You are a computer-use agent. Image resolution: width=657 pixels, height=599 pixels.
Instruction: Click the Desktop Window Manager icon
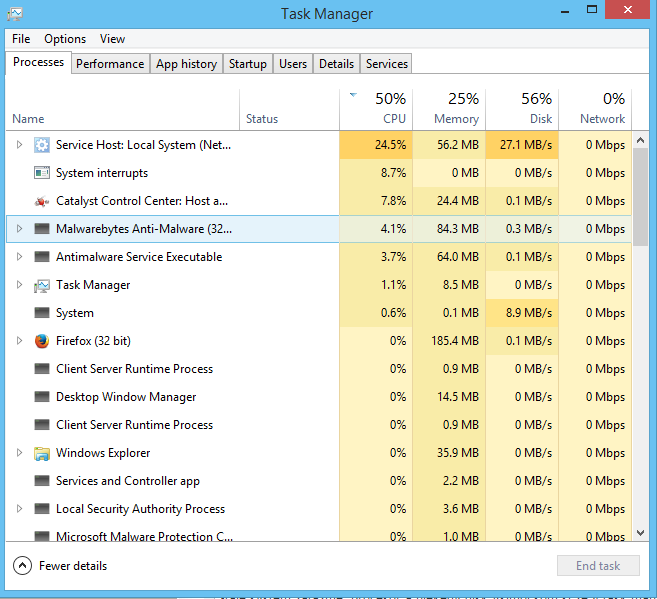click(x=41, y=397)
